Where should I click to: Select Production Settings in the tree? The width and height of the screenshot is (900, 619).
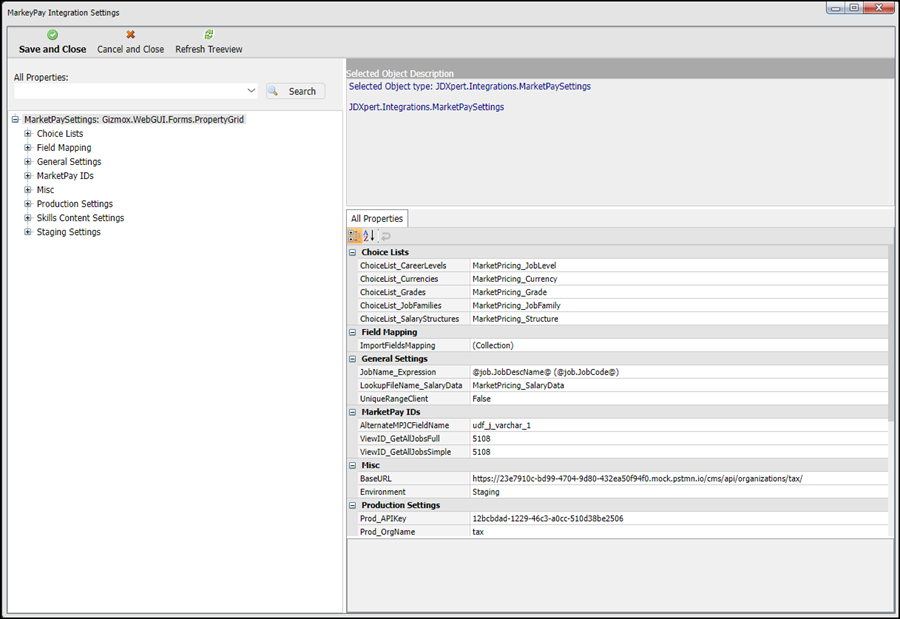point(75,204)
